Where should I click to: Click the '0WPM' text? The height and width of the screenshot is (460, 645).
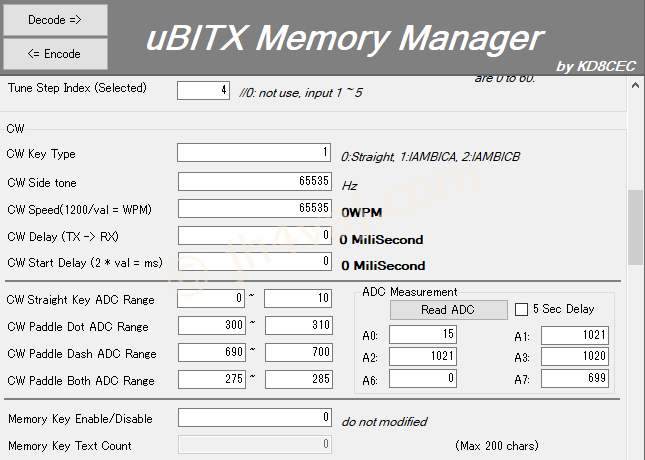(362, 212)
